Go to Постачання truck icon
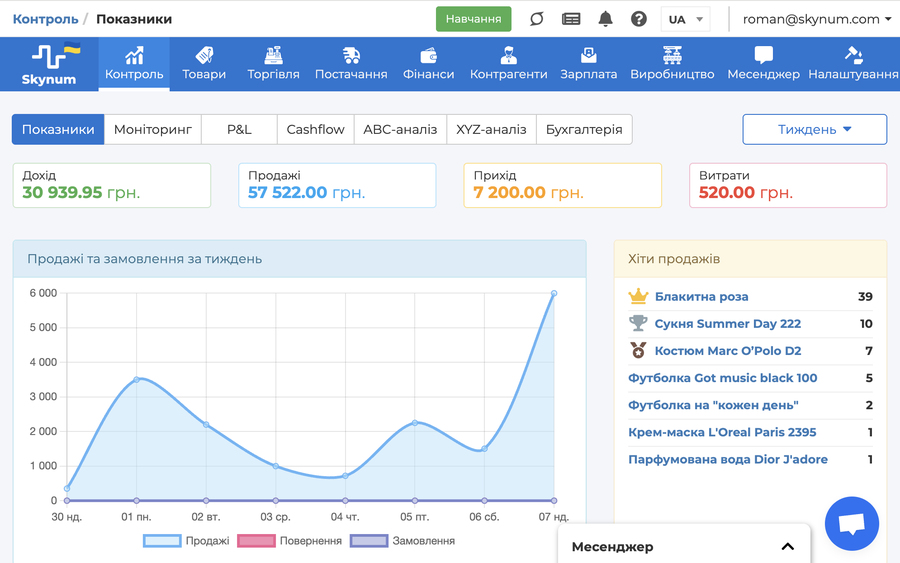This screenshot has height=563, width=900. pyautogui.click(x=351, y=55)
